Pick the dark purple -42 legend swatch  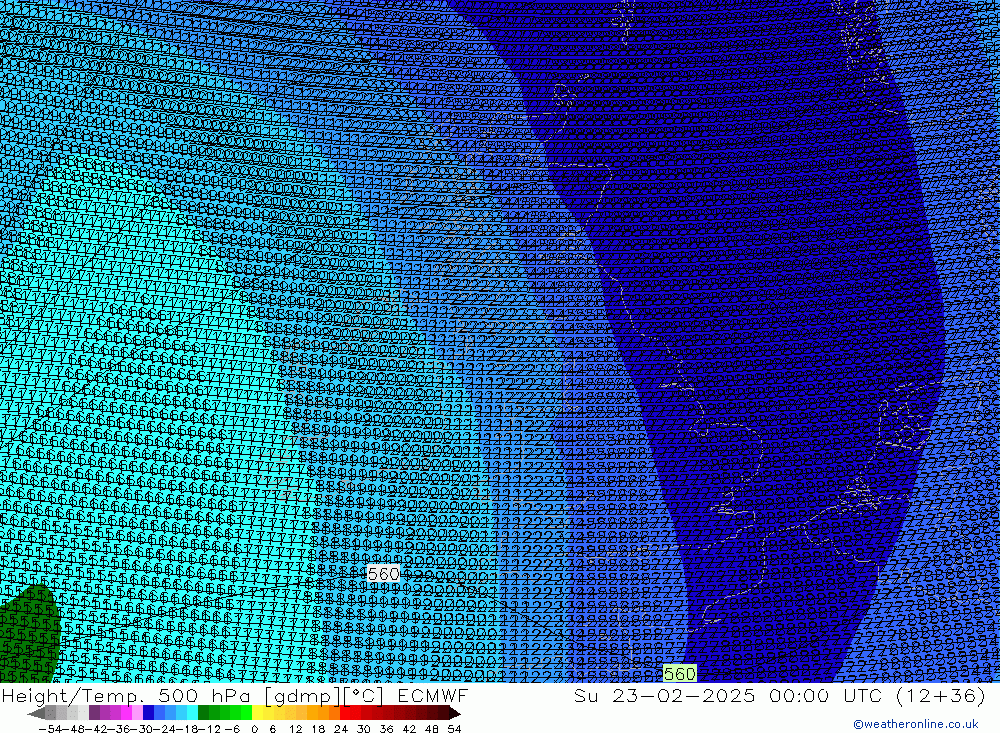click(94, 713)
